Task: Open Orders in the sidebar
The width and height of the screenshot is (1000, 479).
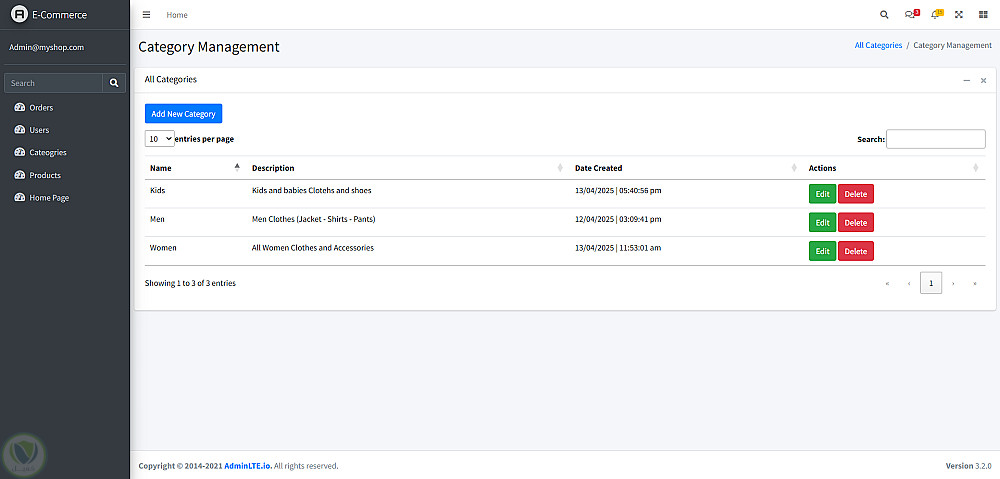Action: click(41, 107)
